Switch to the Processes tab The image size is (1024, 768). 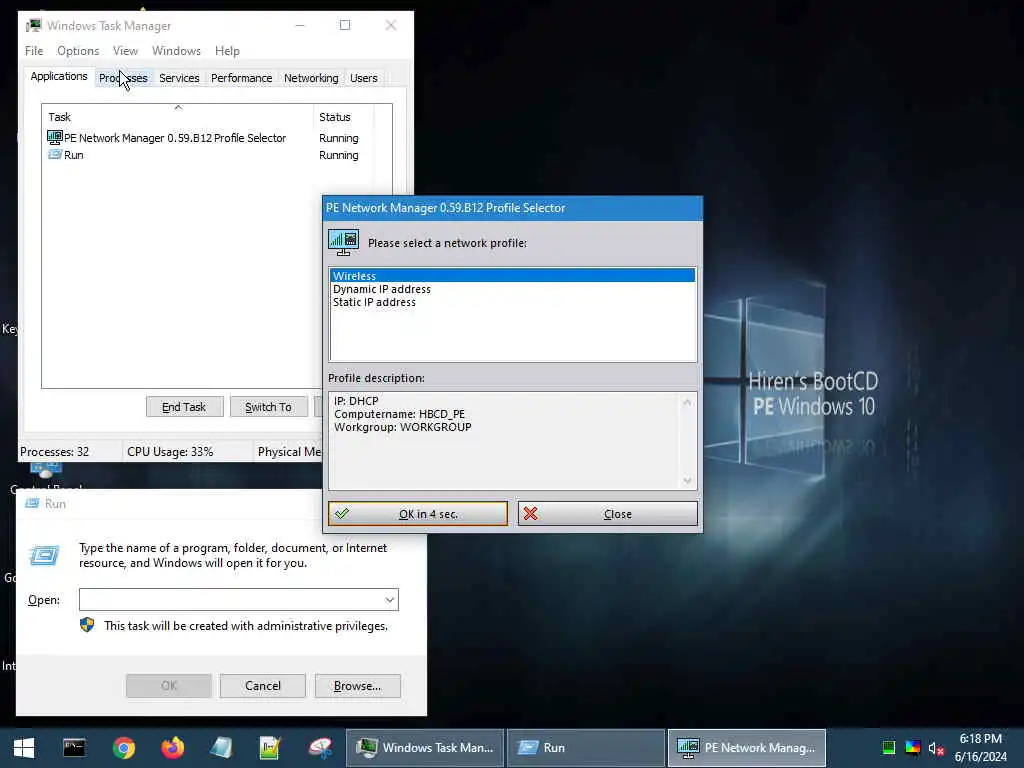tap(123, 78)
